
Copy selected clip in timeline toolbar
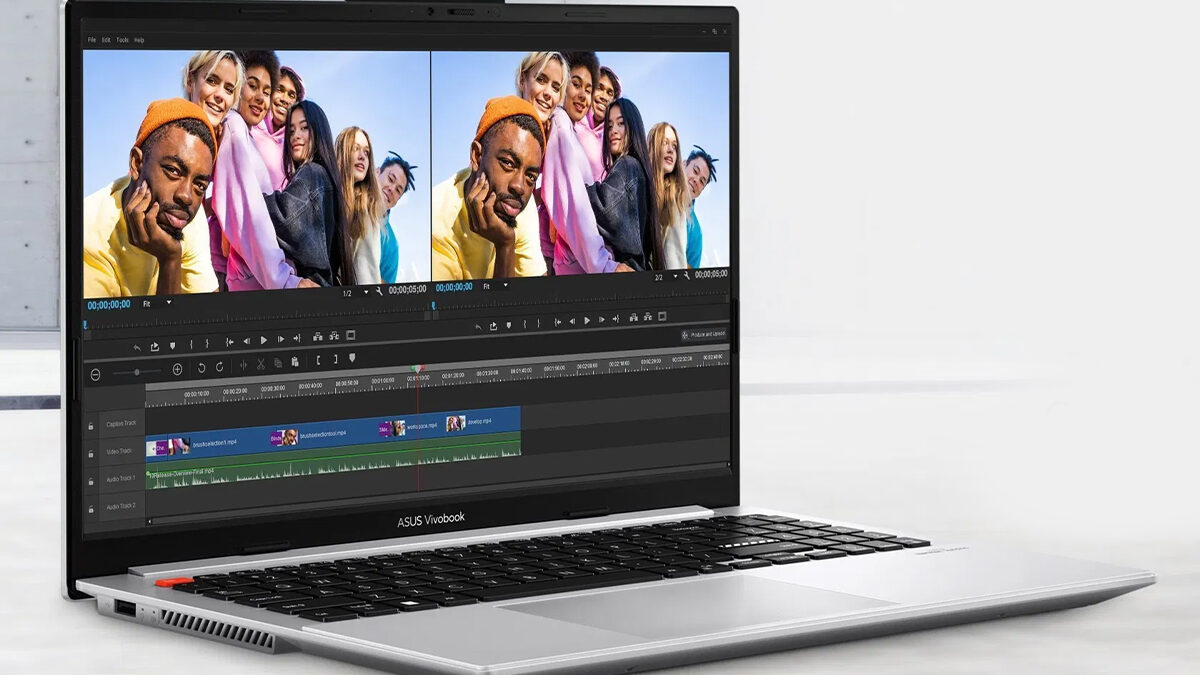click(278, 363)
